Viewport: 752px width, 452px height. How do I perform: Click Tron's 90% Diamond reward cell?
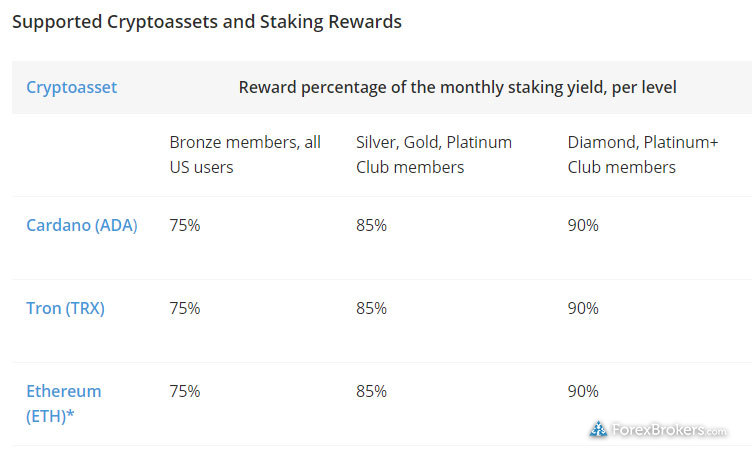coord(583,308)
